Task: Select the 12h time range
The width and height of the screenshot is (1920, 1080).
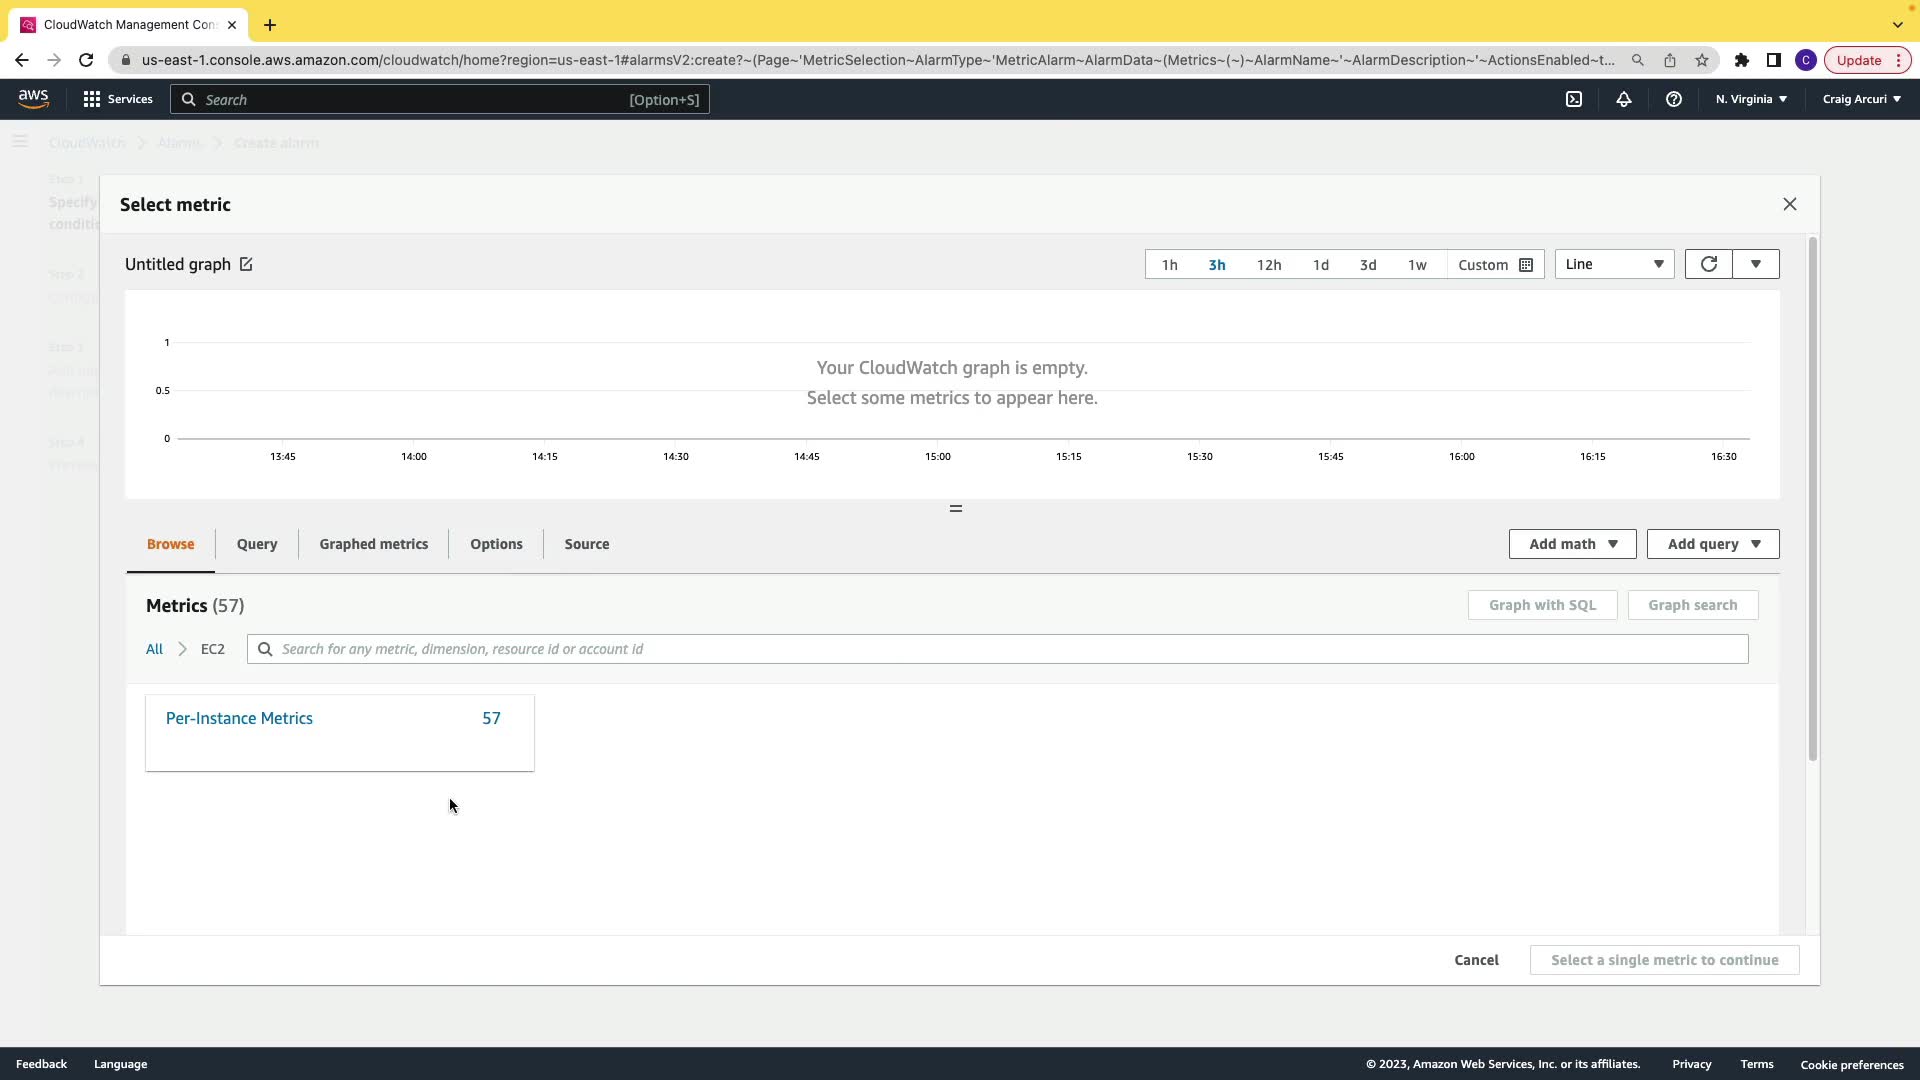Action: coord(1268,265)
